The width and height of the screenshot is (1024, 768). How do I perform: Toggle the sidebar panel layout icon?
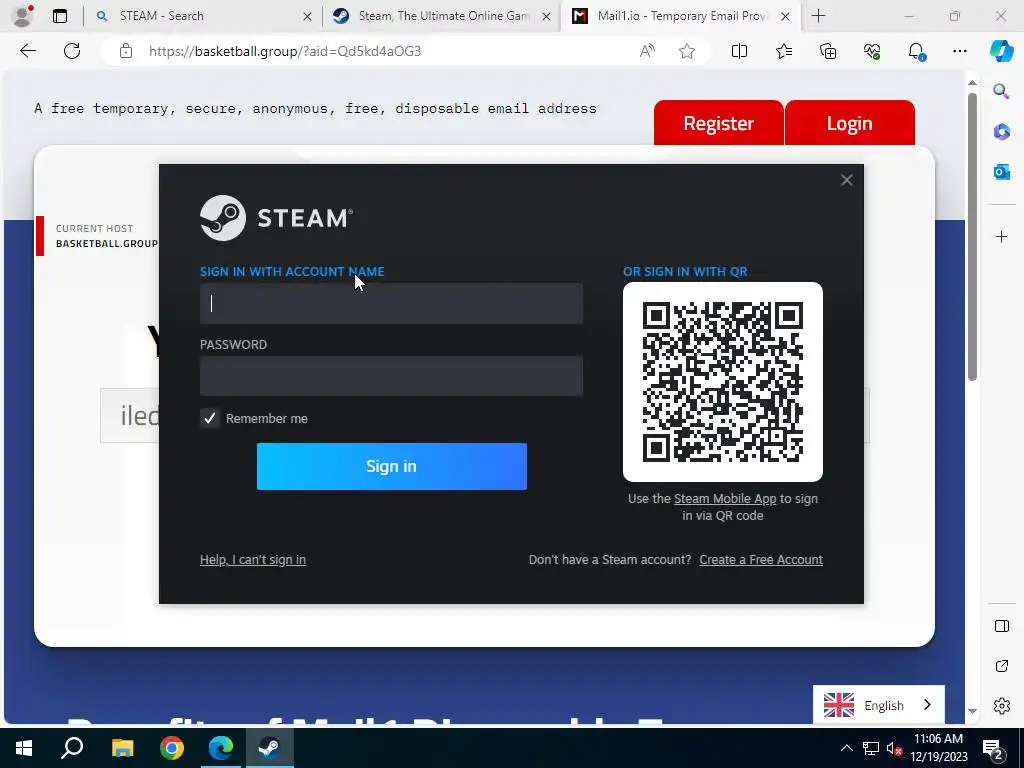tap(1001, 626)
